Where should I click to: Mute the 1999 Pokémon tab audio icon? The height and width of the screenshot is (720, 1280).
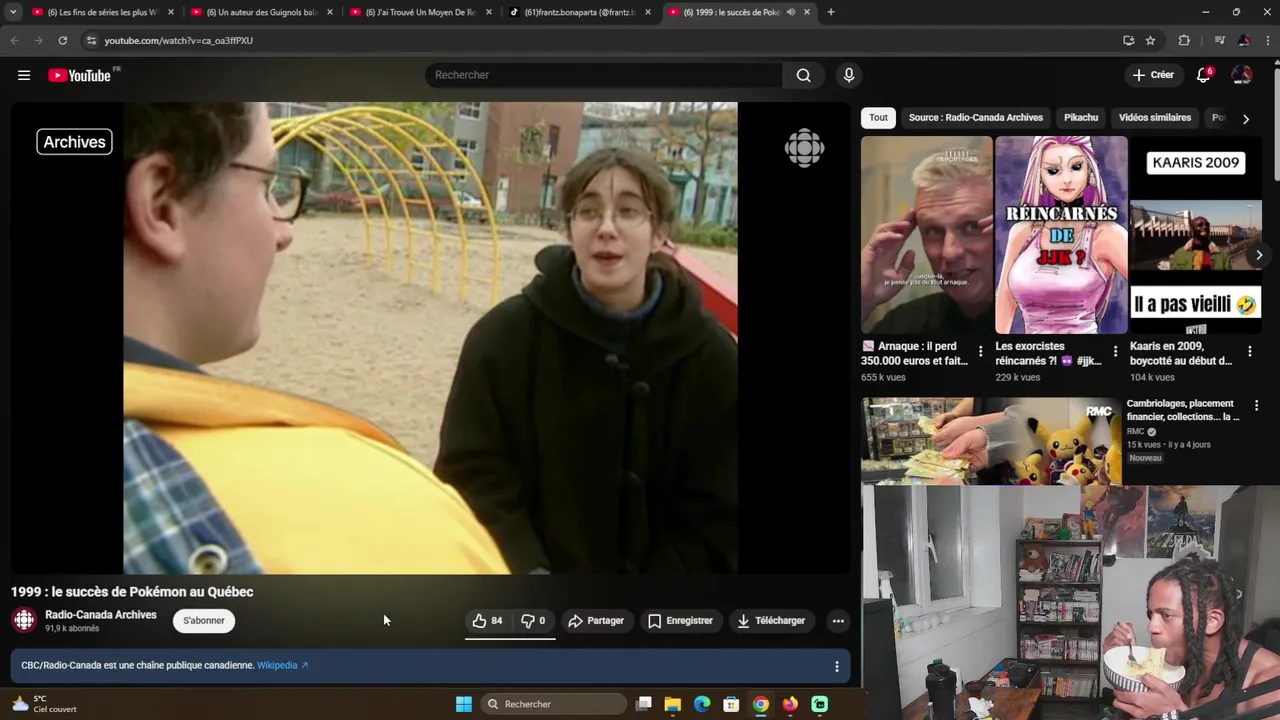[x=790, y=12]
